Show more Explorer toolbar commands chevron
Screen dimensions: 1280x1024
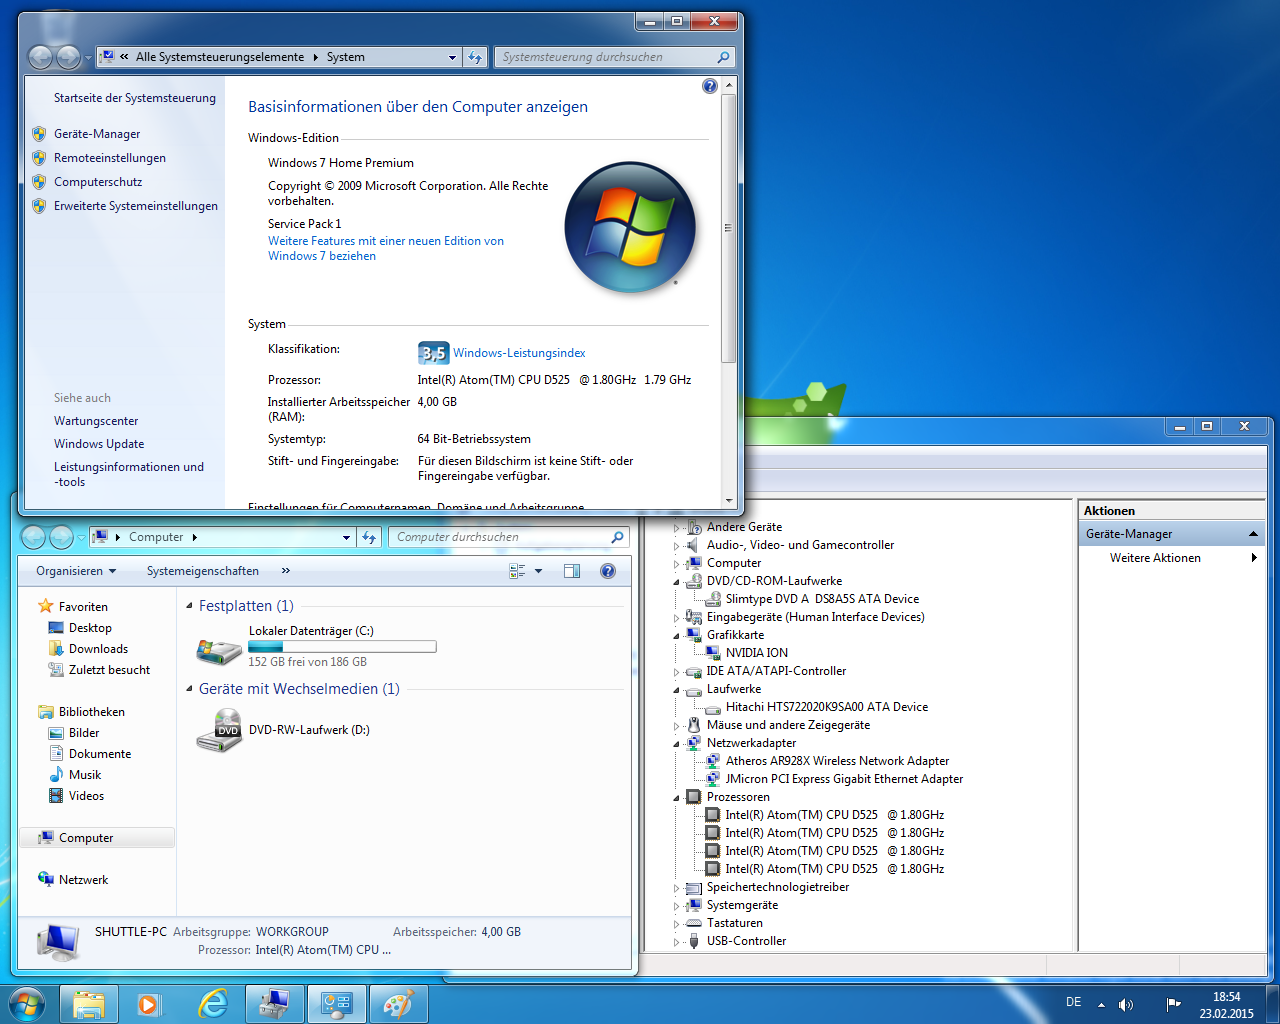(285, 571)
